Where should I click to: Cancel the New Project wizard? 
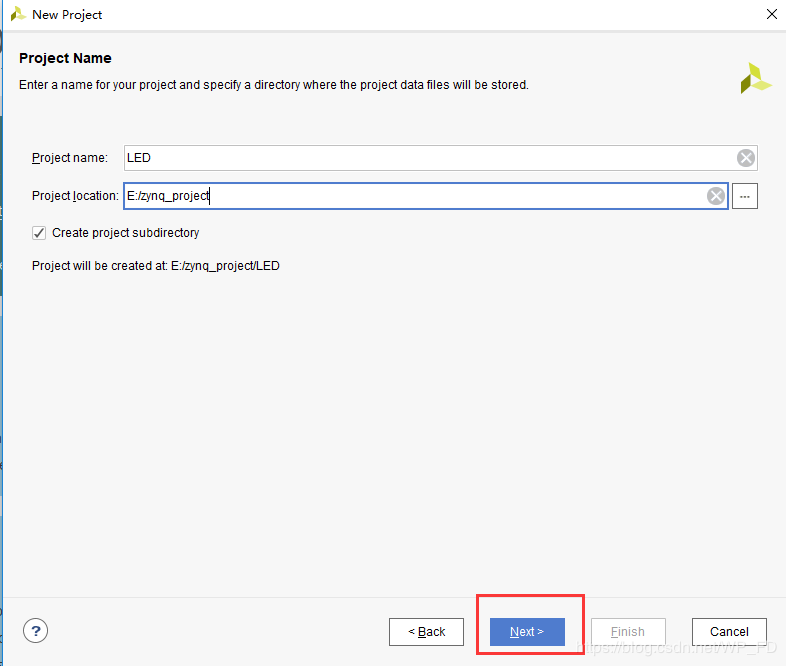click(x=729, y=632)
